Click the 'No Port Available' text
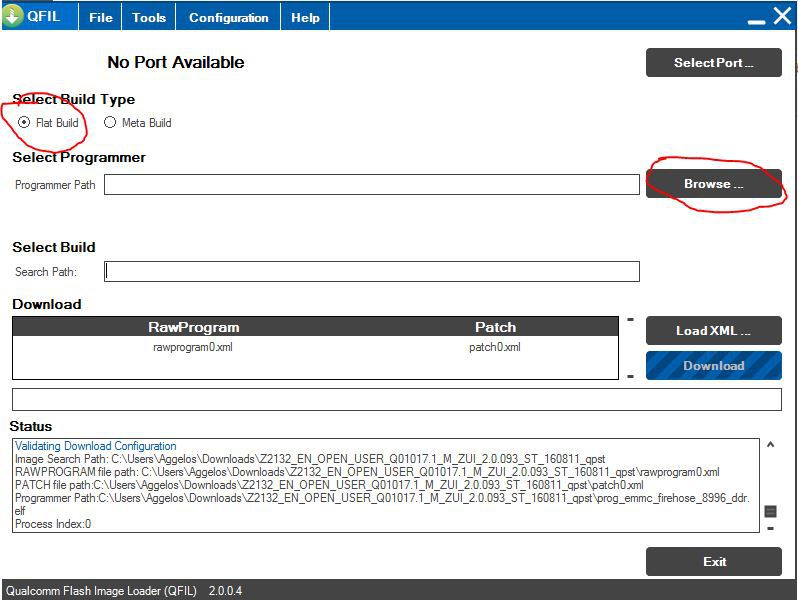Image resolution: width=798 pixels, height=600 pixels. click(x=176, y=62)
